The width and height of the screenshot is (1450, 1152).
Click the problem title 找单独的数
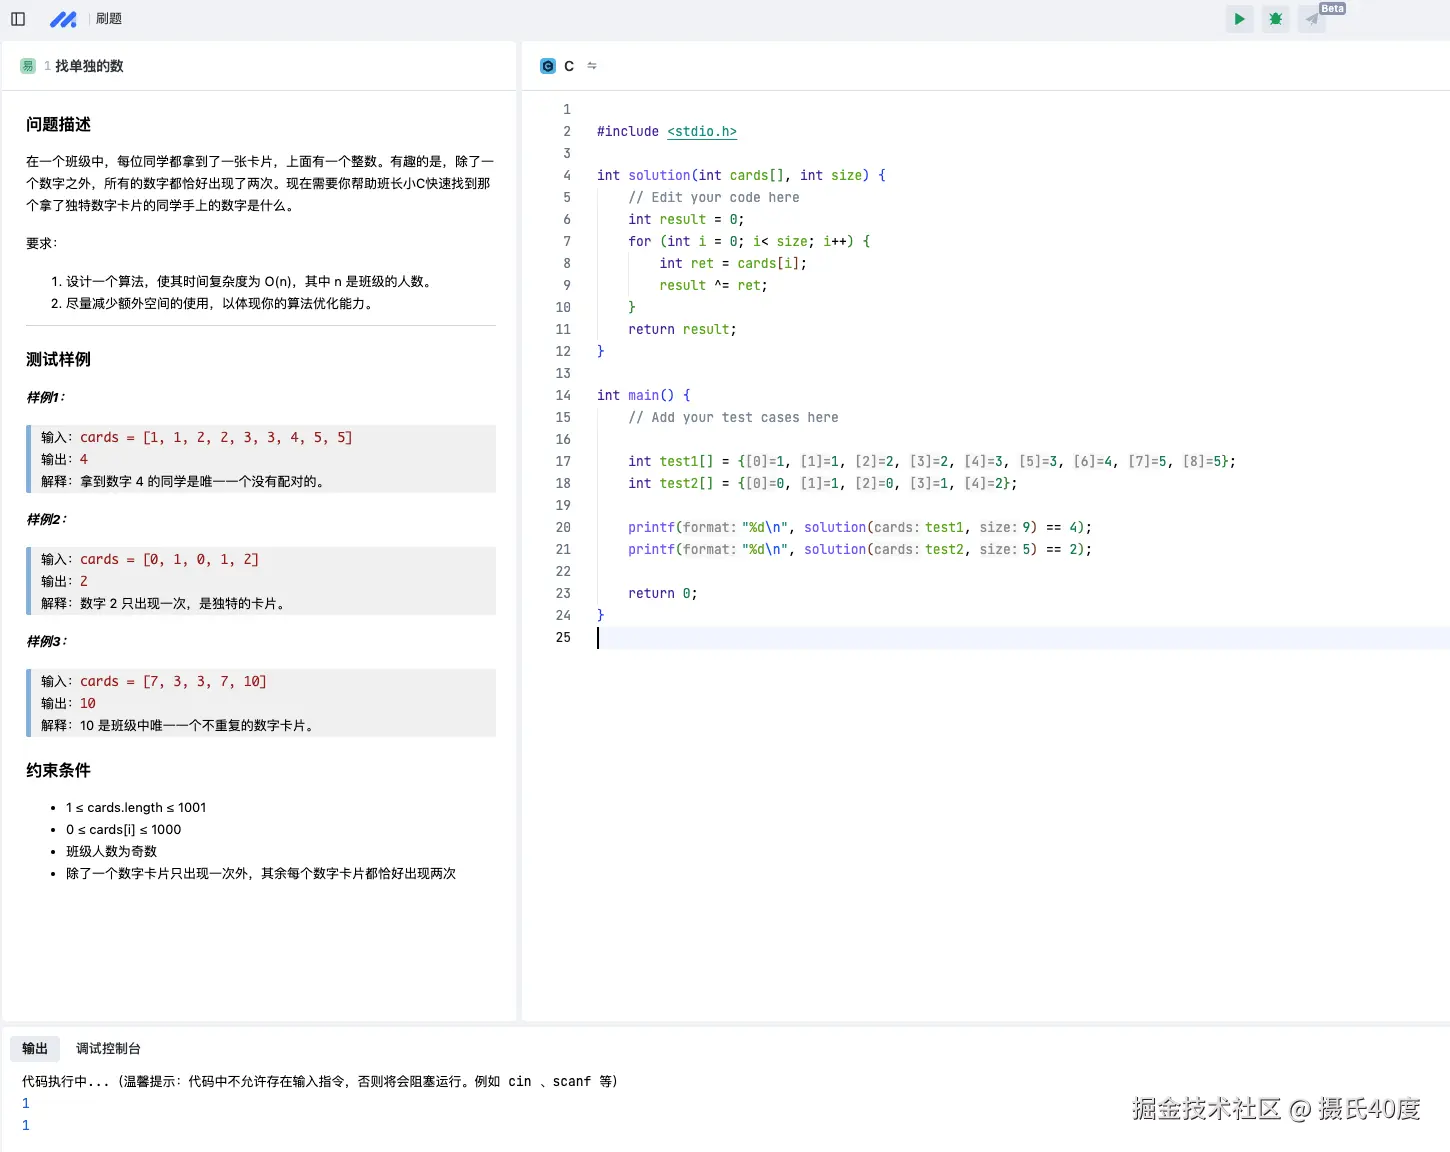pos(89,66)
